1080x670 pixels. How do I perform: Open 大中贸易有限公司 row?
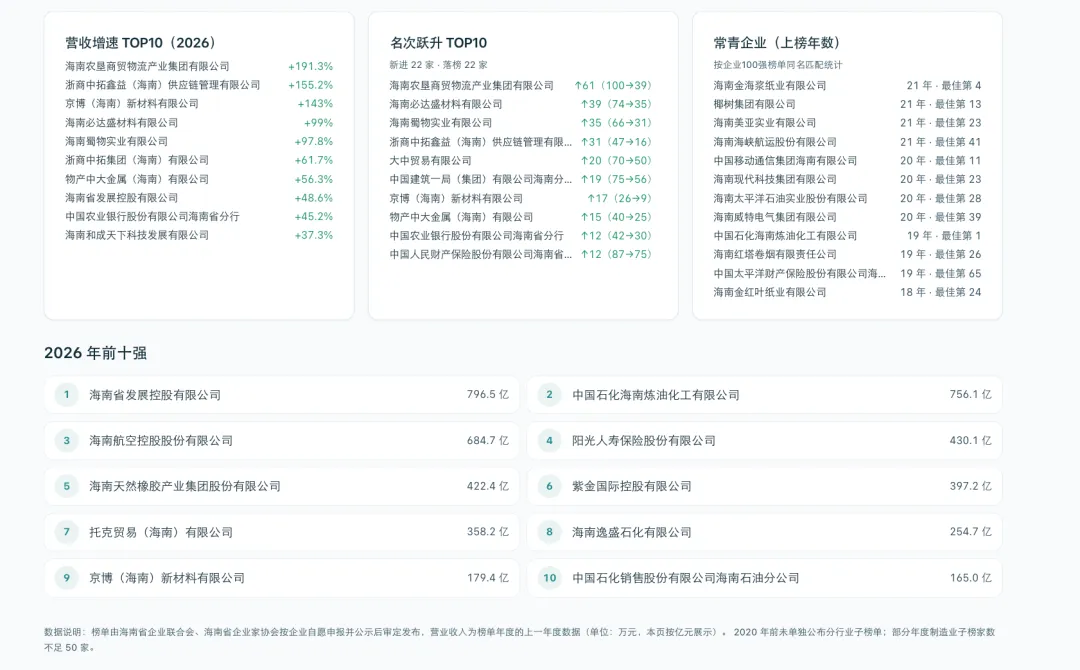520,160
